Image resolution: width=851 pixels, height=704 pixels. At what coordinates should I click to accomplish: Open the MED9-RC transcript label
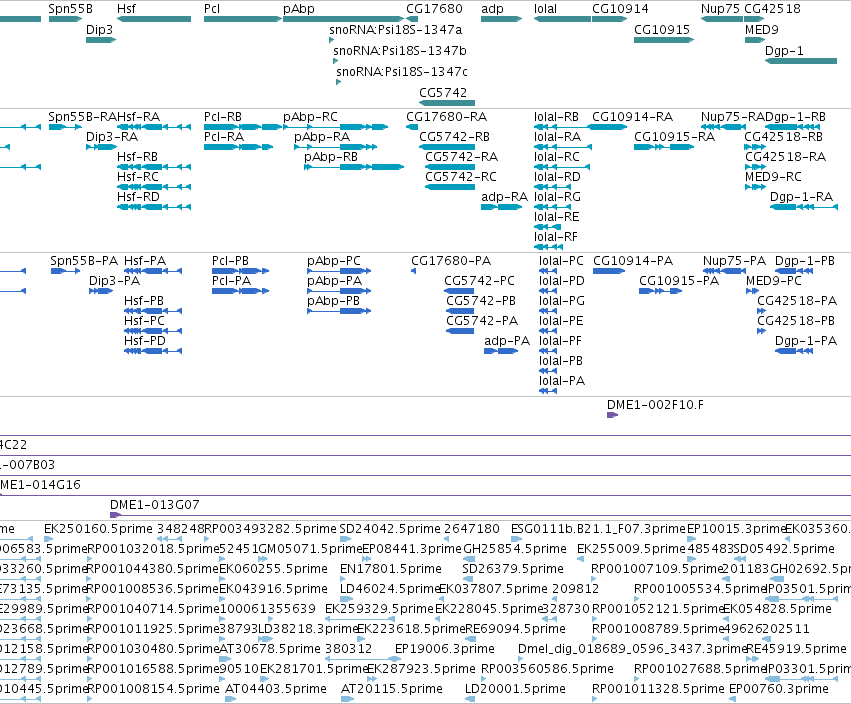click(773, 177)
